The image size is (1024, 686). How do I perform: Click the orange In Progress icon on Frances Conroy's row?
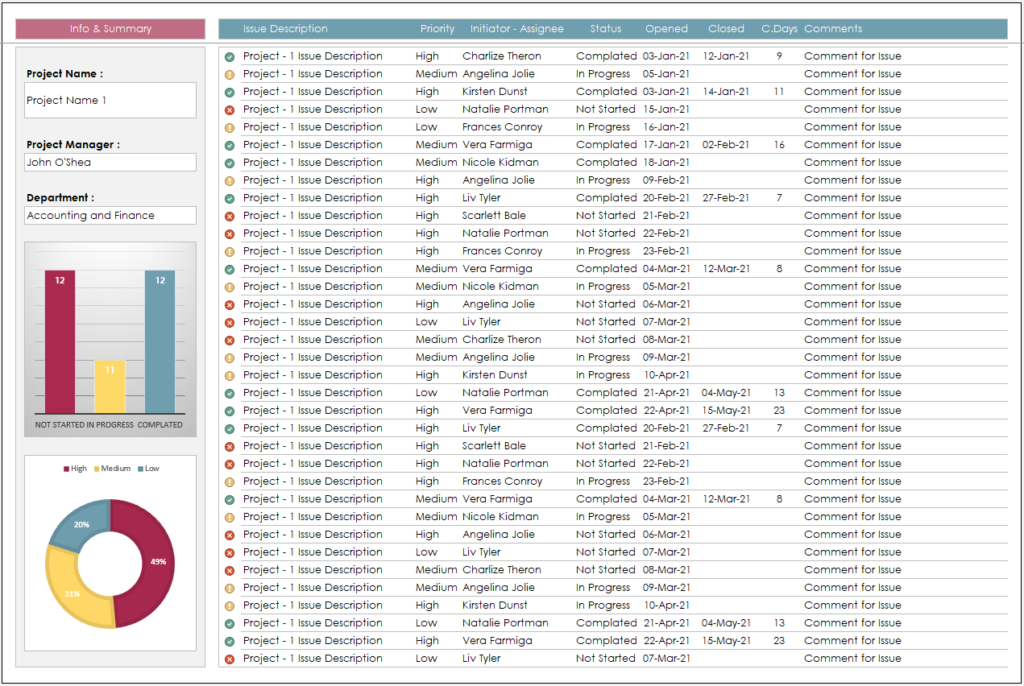tap(231, 127)
